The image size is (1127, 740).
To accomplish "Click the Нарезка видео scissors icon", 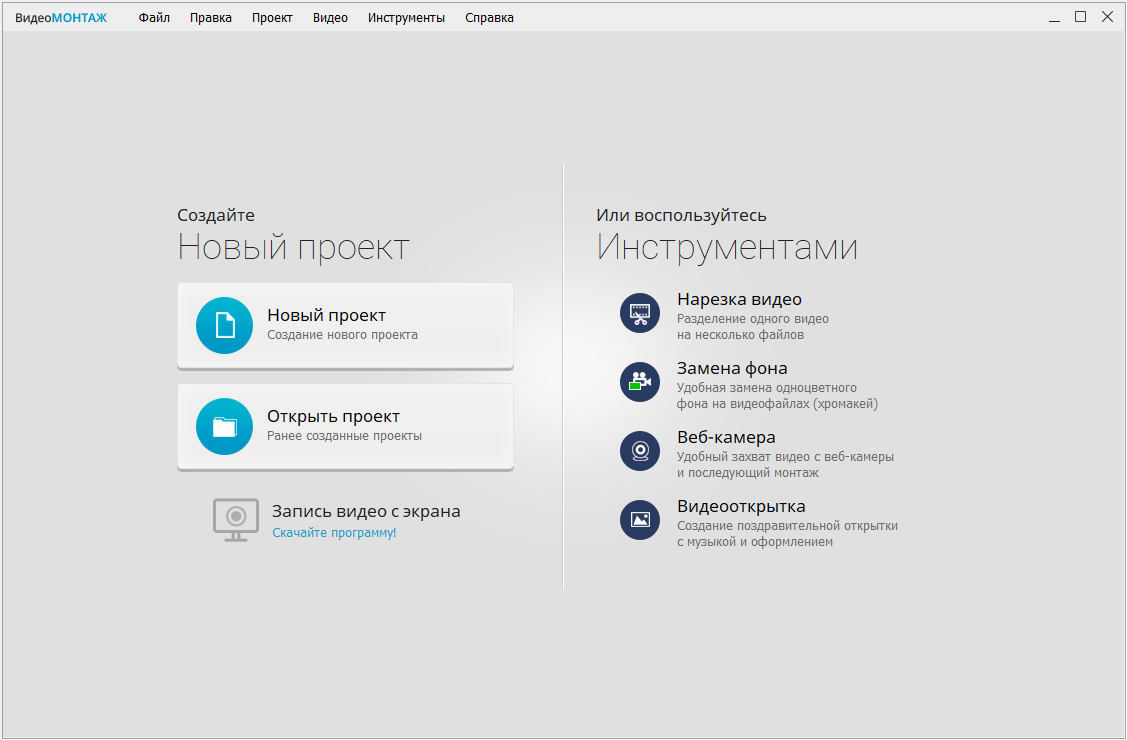I will coord(640,313).
